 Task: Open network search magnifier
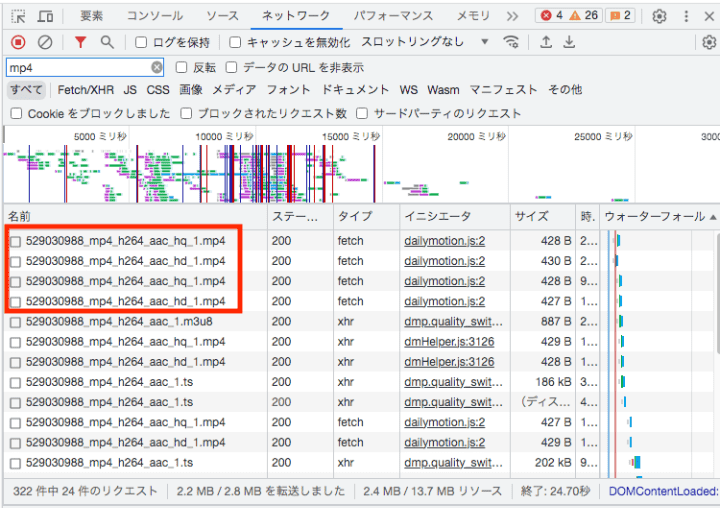[107, 42]
